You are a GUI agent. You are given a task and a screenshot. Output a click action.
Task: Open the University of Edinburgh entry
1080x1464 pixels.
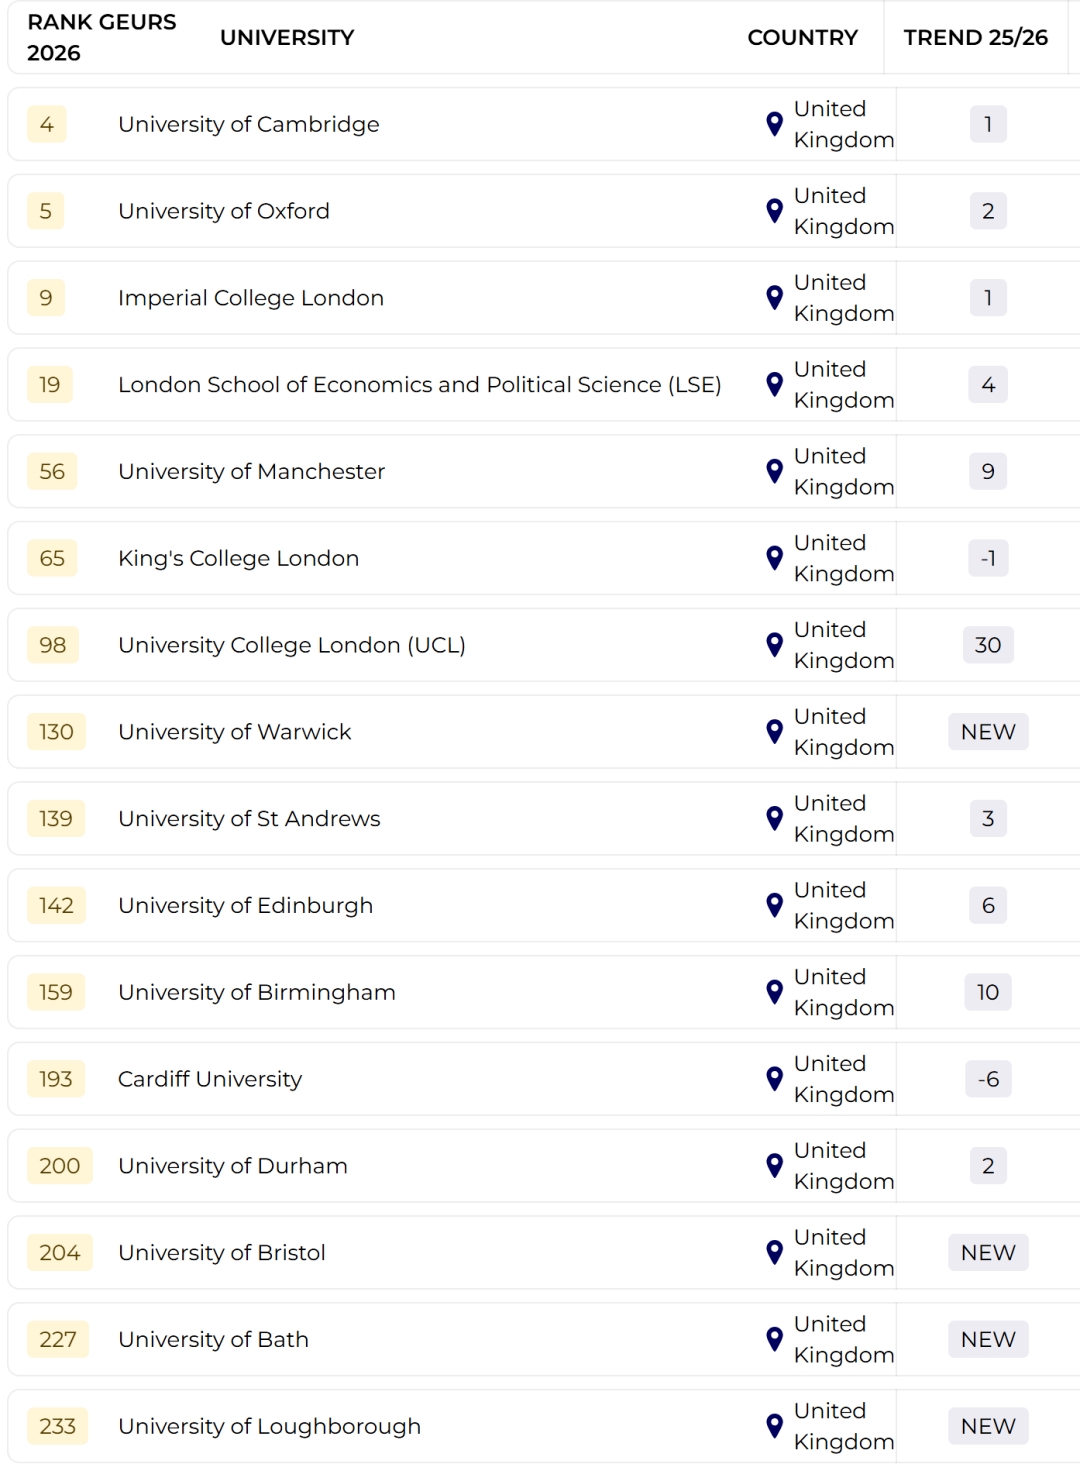pyautogui.click(x=245, y=906)
